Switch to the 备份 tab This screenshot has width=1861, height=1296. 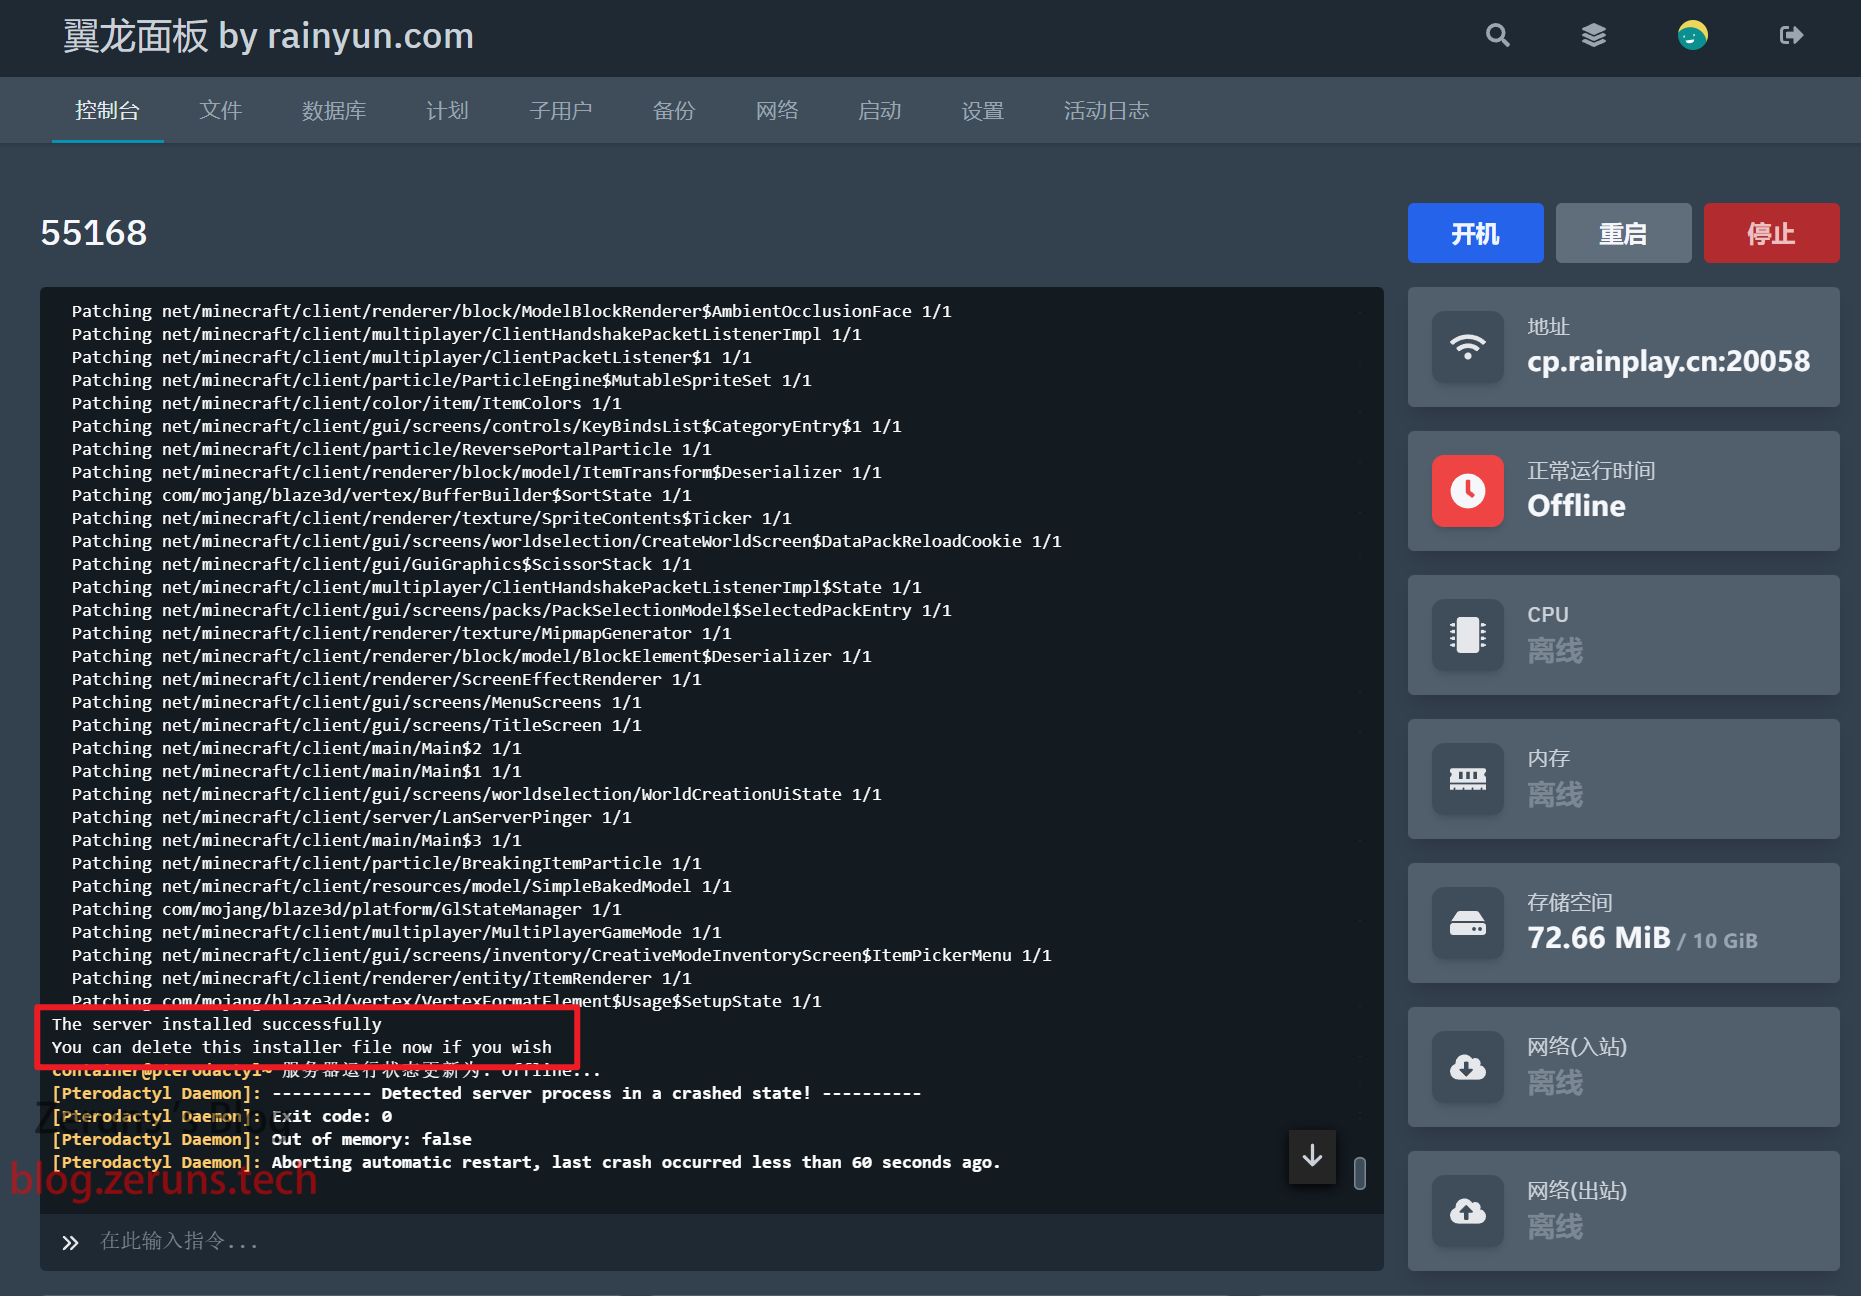click(x=674, y=110)
